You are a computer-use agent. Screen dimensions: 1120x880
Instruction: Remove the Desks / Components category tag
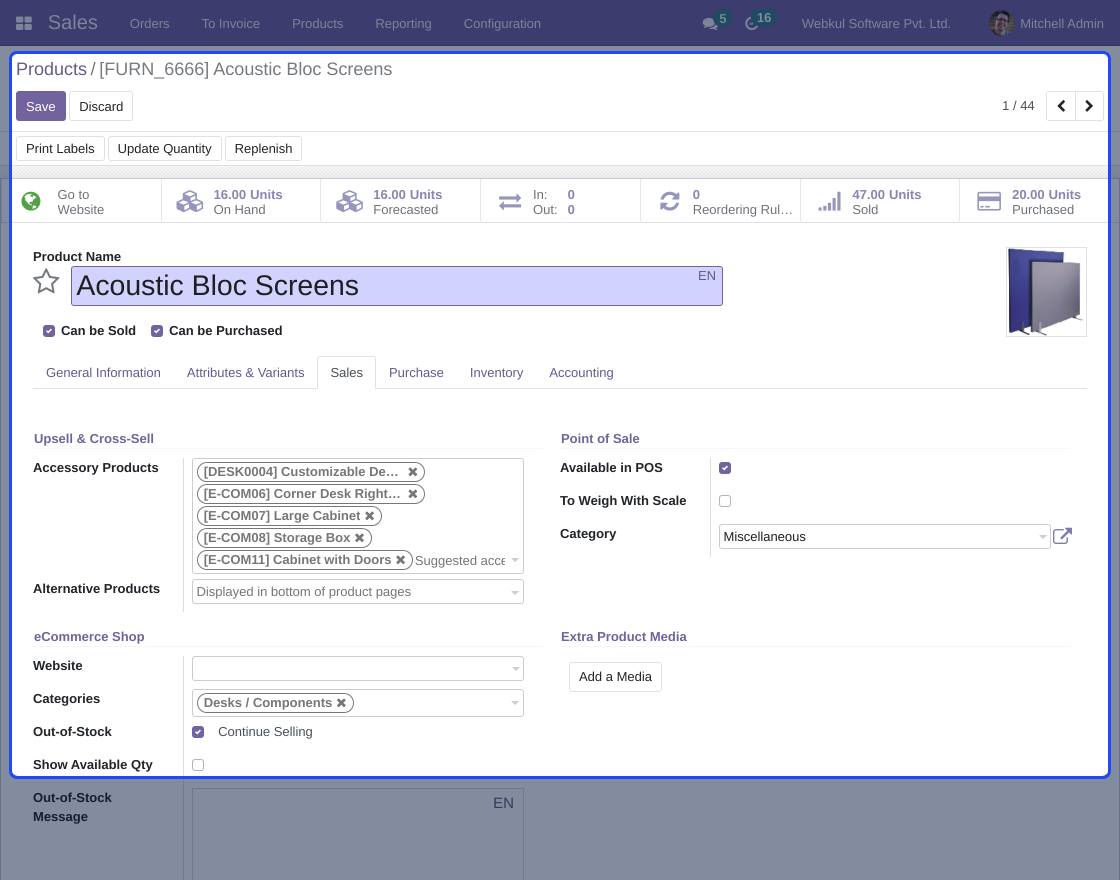341,703
